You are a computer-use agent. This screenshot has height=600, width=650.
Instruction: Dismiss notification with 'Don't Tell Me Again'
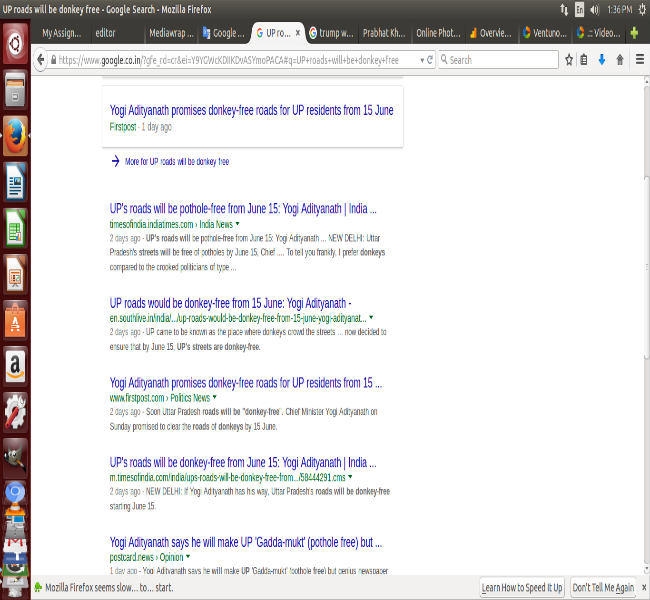(x=603, y=588)
